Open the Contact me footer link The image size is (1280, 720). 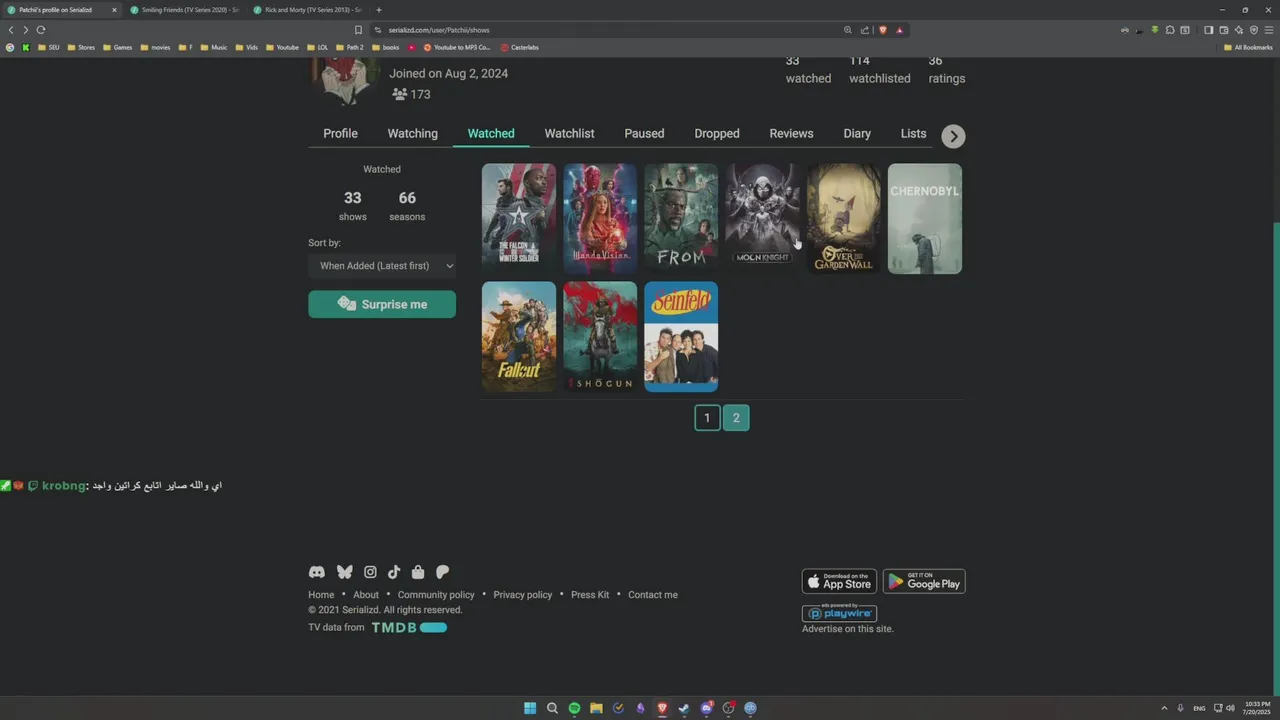pyautogui.click(x=653, y=595)
